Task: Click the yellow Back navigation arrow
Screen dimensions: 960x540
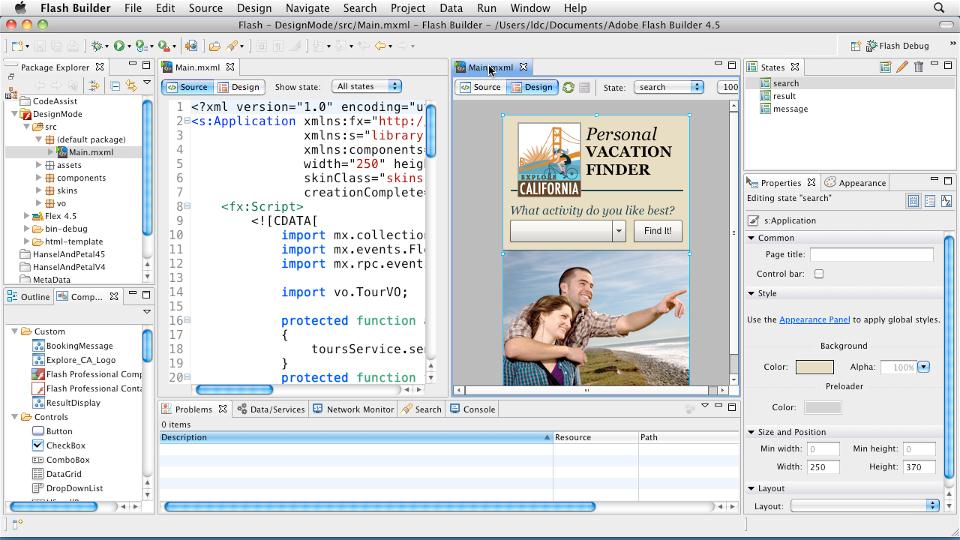Action: click(380, 46)
